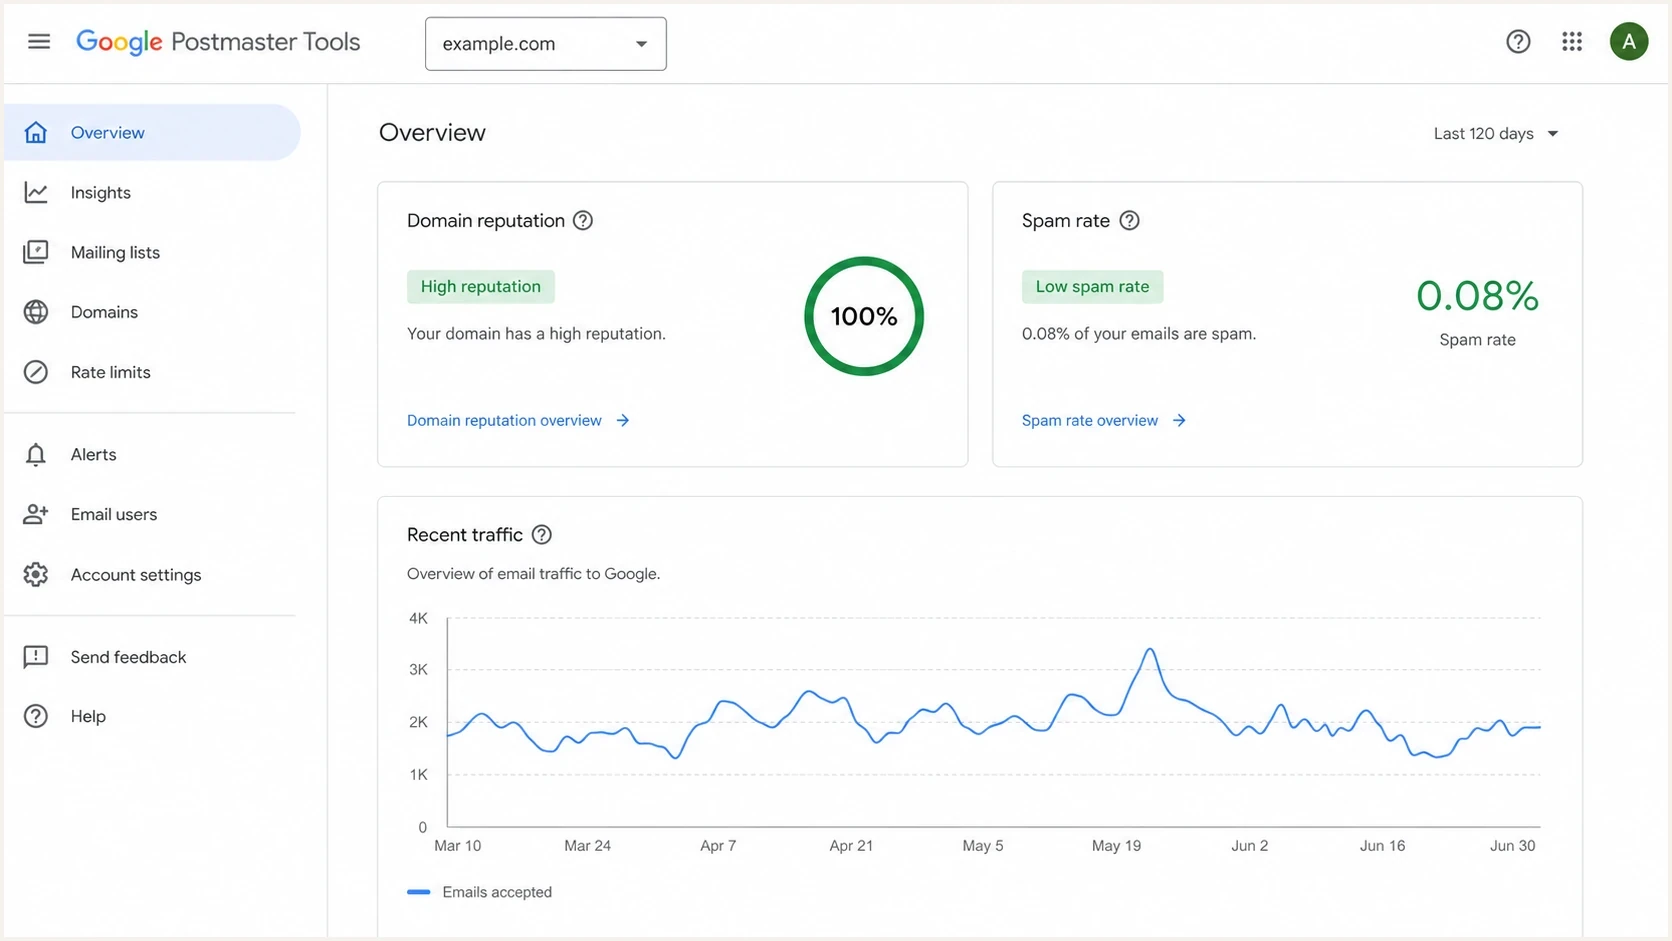Viewport: 1672px width, 941px height.
Task: Click the Low spam rate badge
Action: (1093, 286)
